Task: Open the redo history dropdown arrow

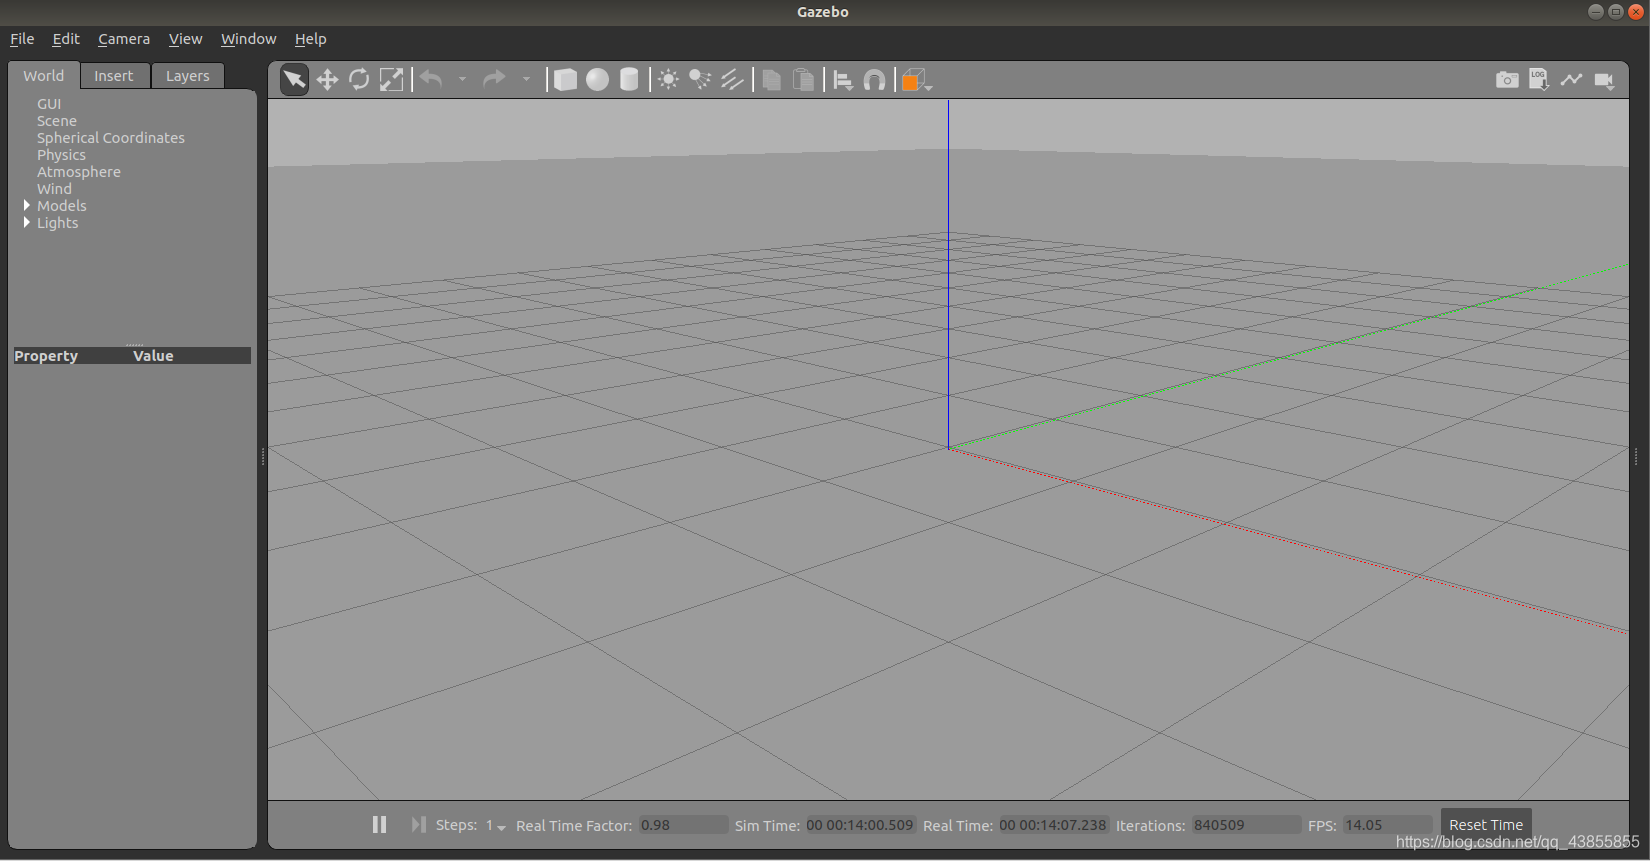Action: coord(526,79)
